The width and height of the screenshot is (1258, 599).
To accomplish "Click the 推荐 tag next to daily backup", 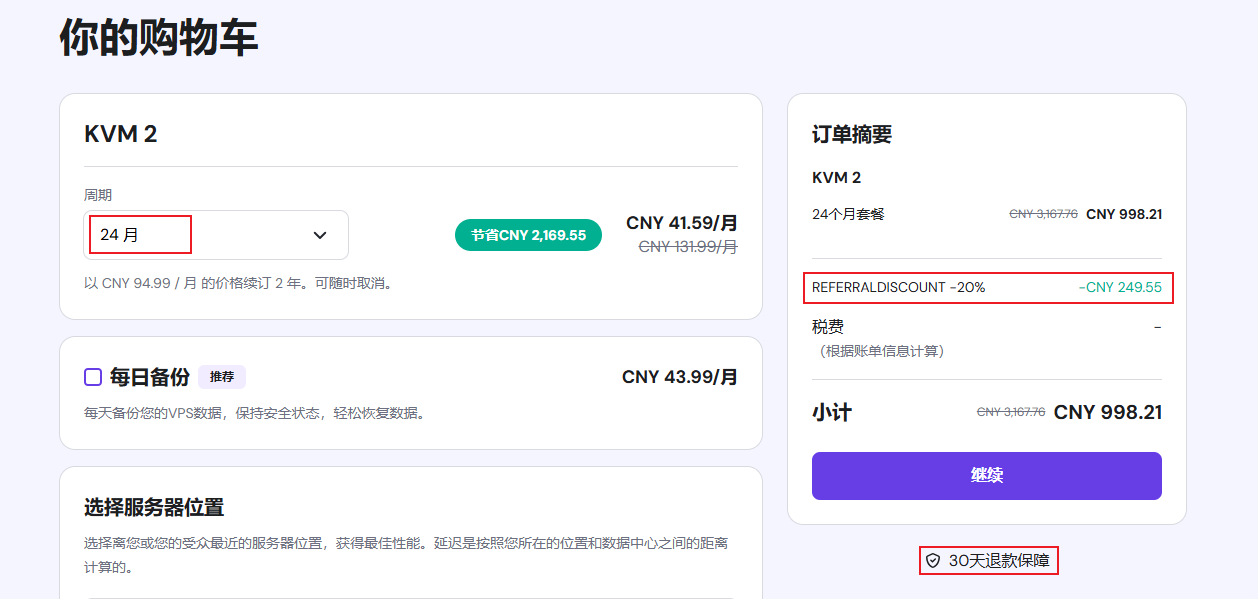I will coord(222,377).
